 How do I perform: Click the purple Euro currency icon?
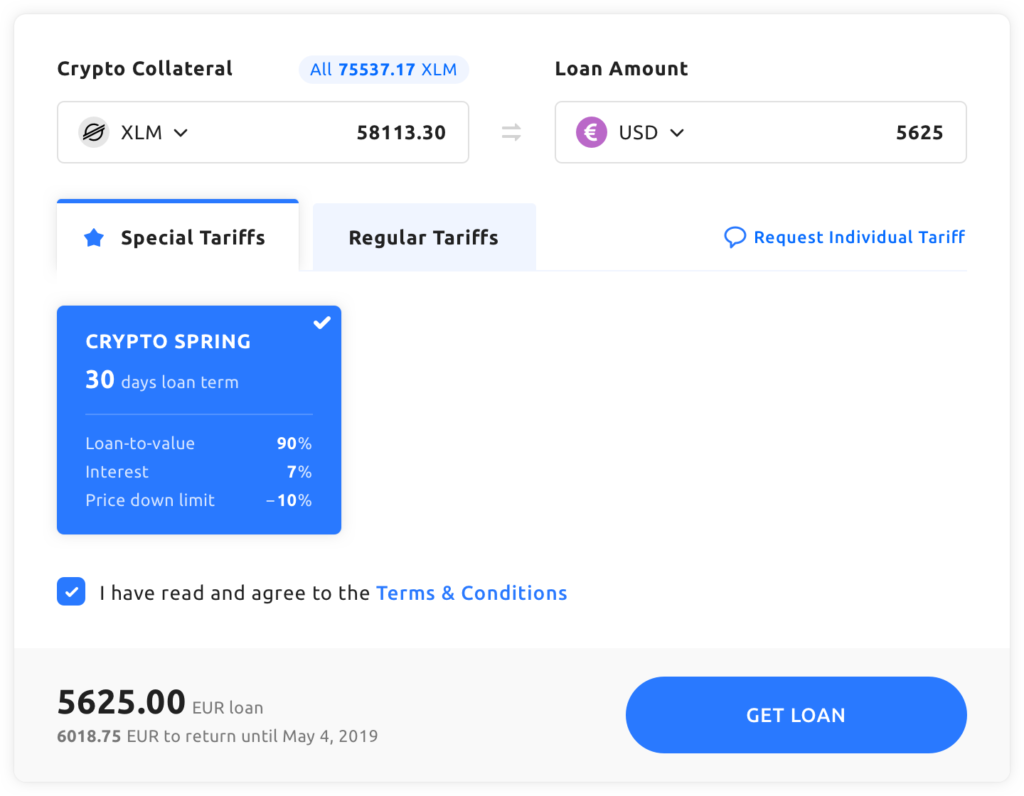click(591, 132)
